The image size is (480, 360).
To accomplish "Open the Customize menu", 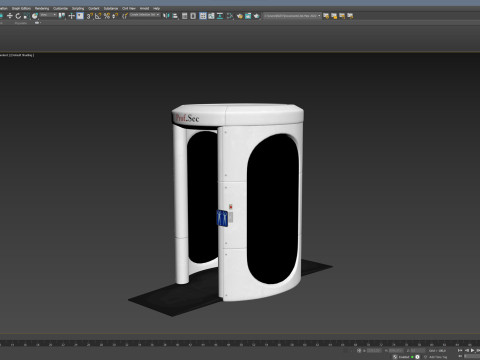I will (60, 8).
